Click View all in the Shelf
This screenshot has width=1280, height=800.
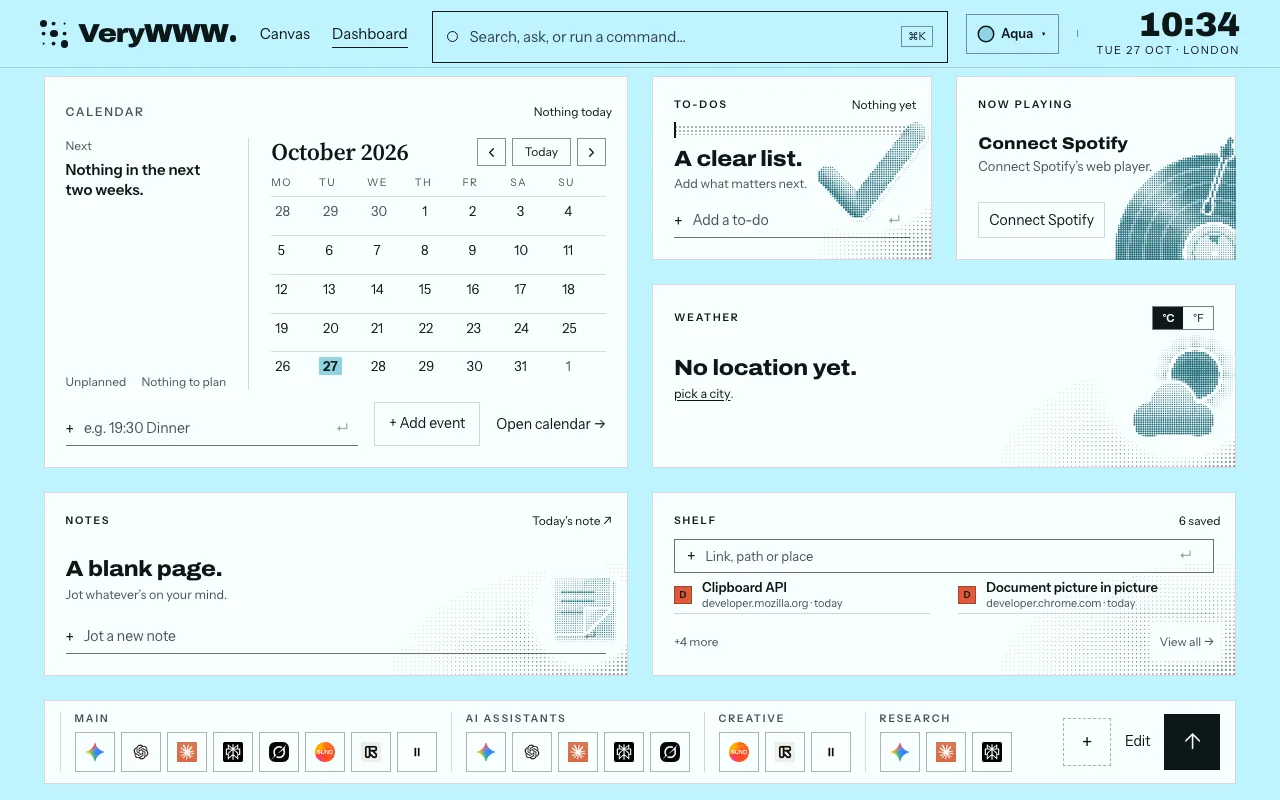pos(1186,642)
